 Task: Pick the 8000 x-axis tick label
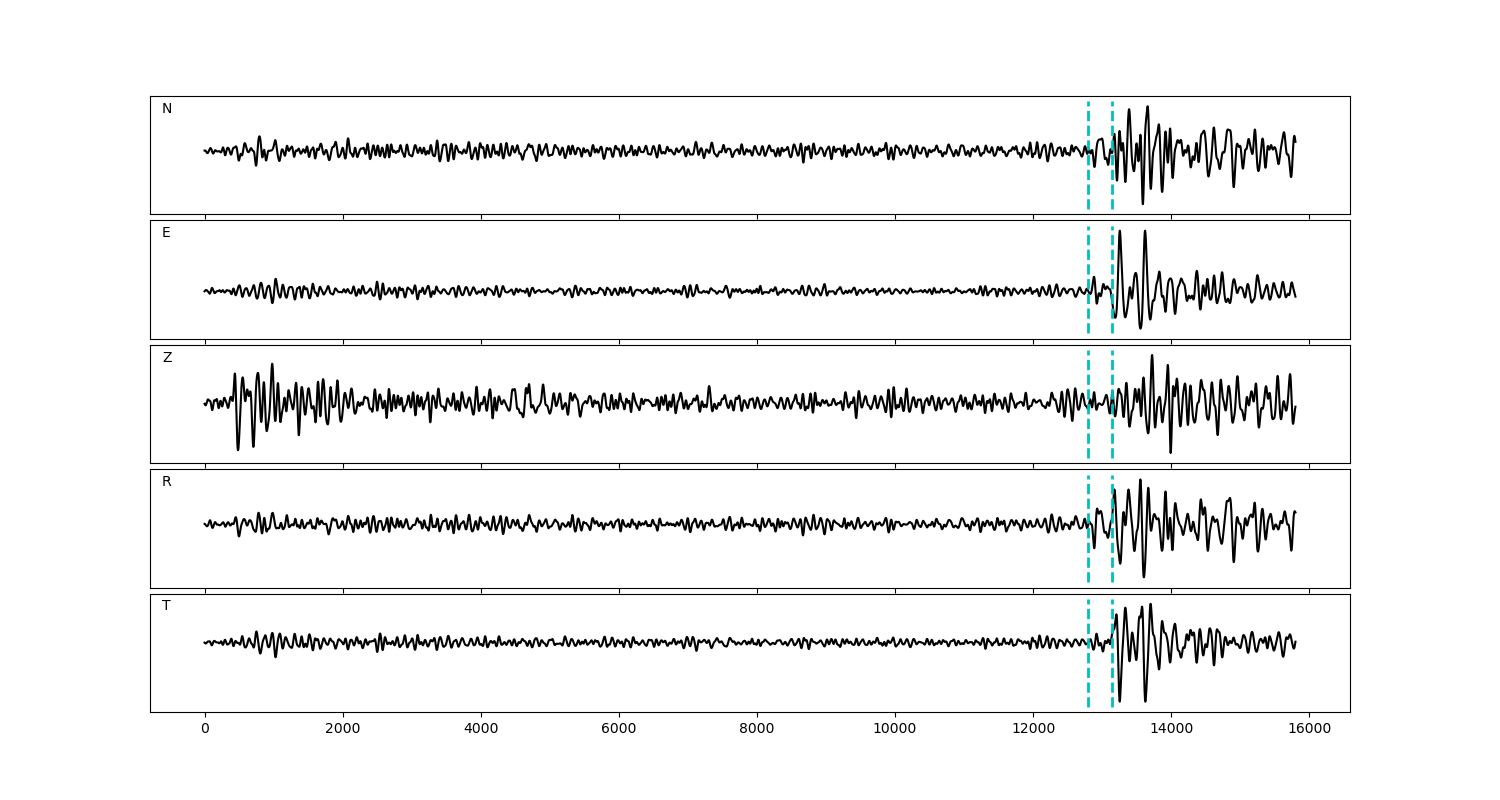click(x=757, y=729)
